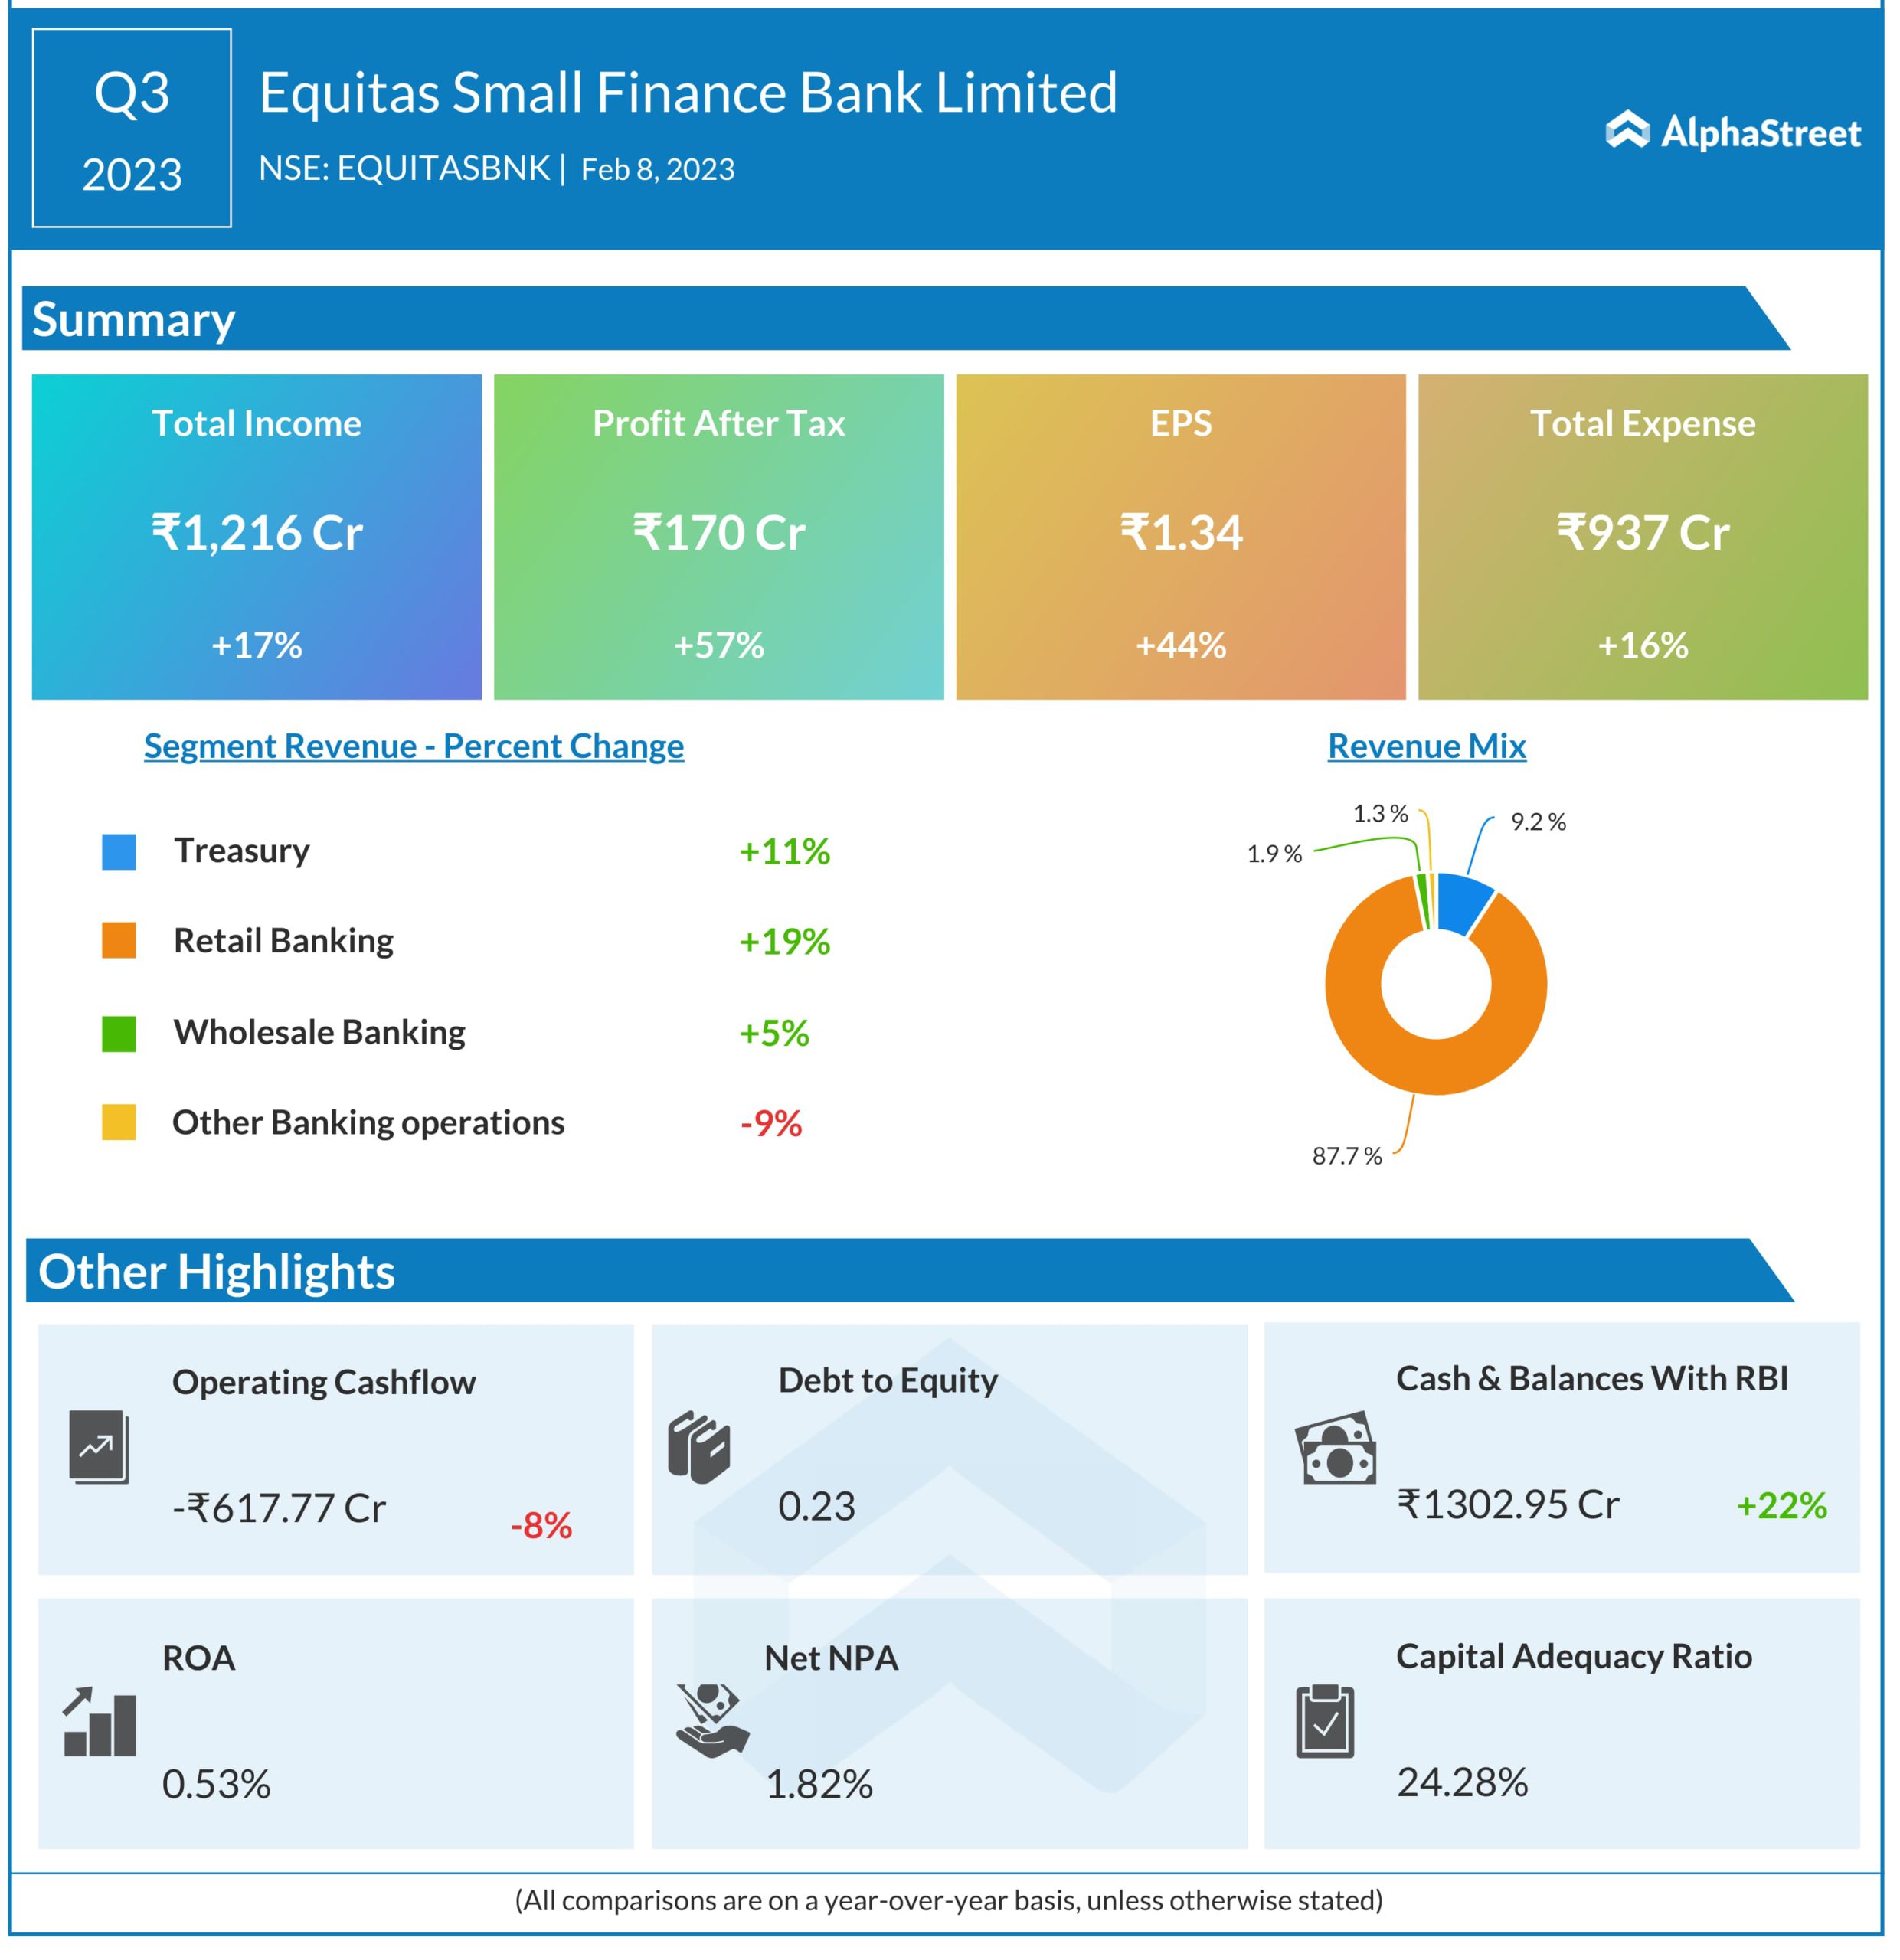Select the EPS summary card
Screen dimensions: 1900x1960
point(1180,537)
